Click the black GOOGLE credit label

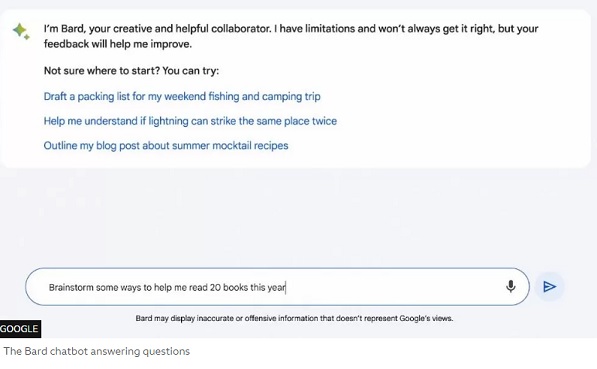pyautogui.click(x=19, y=329)
